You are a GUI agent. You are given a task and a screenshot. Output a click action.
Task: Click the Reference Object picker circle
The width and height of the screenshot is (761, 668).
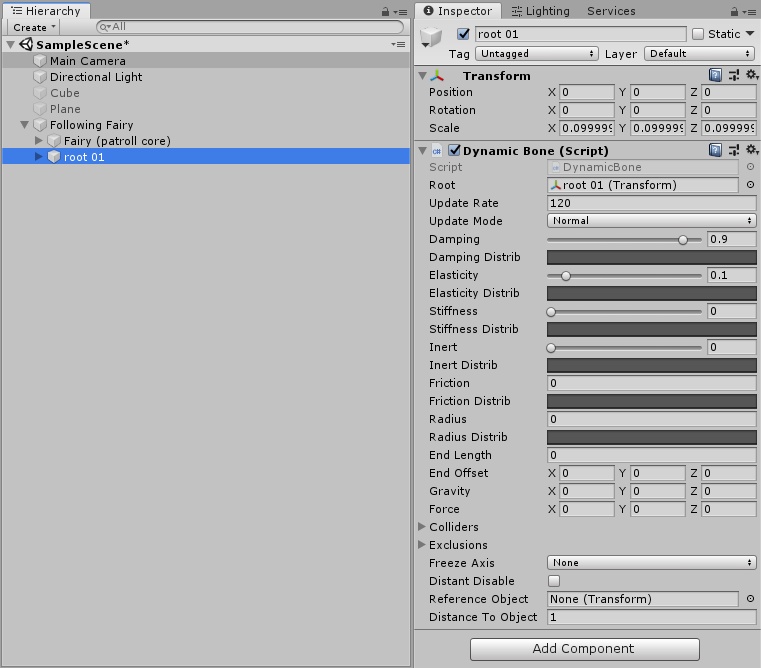(750, 599)
